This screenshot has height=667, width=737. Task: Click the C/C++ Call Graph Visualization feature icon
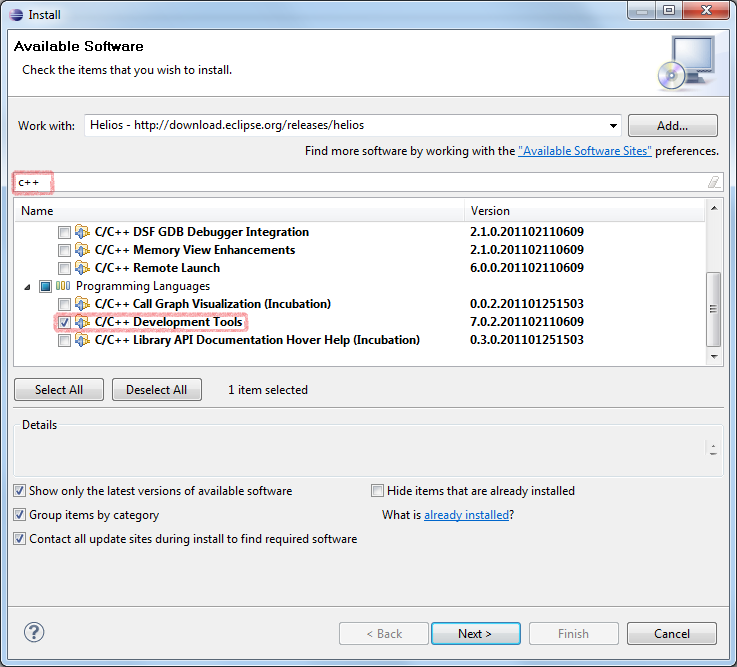pyautogui.click(x=82, y=304)
